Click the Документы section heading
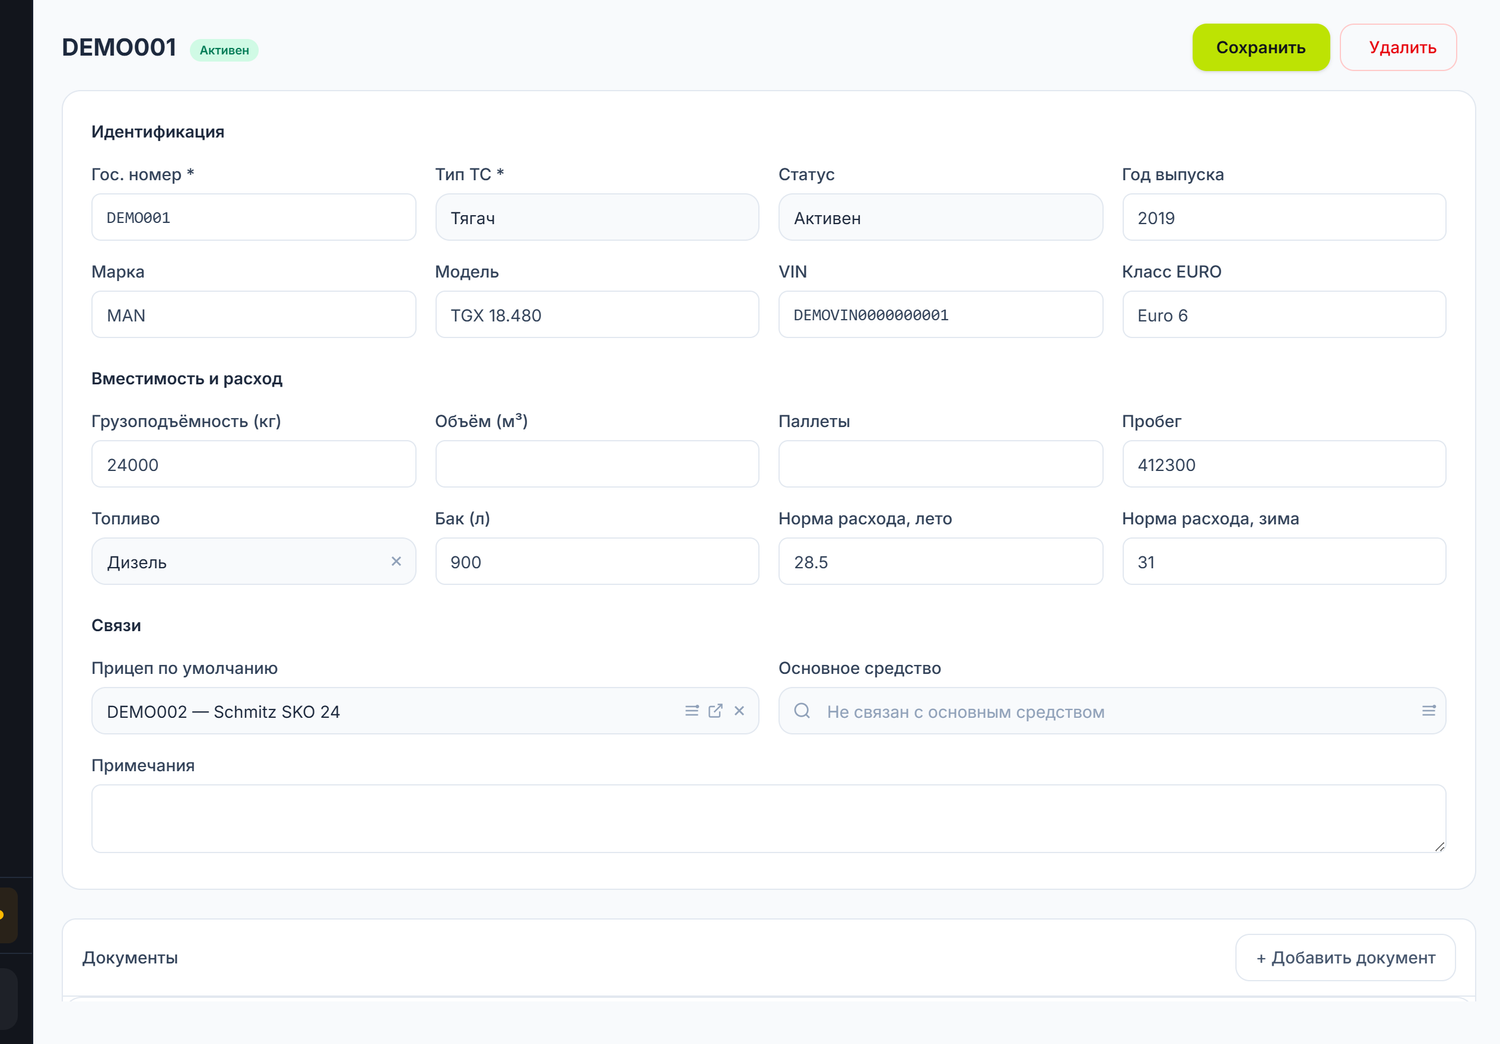Screen dimensions: 1500x1044 (130, 958)
